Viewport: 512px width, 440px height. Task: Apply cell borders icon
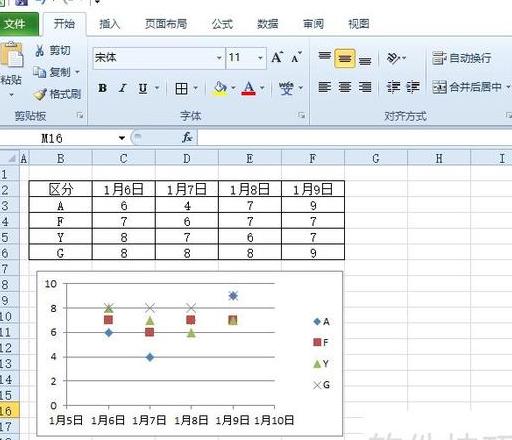point(181,89)
